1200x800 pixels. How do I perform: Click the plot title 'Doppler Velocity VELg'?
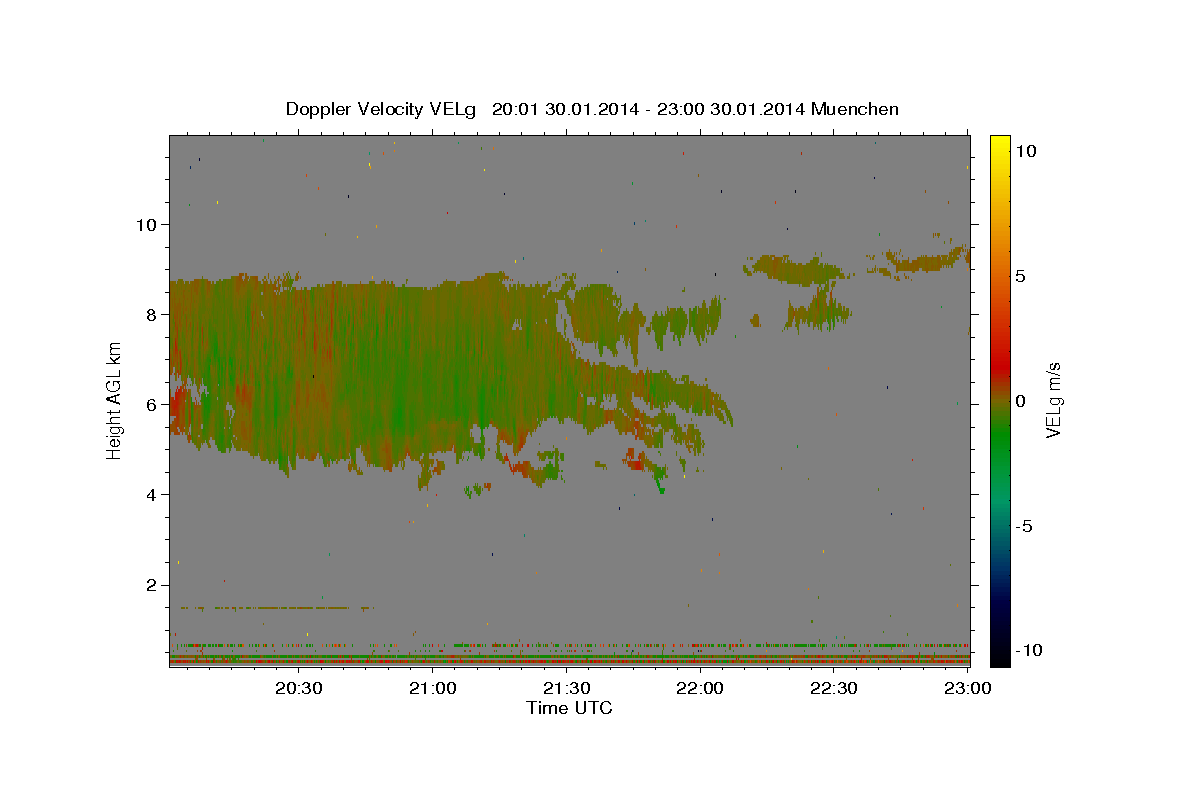tap(383, 109)
